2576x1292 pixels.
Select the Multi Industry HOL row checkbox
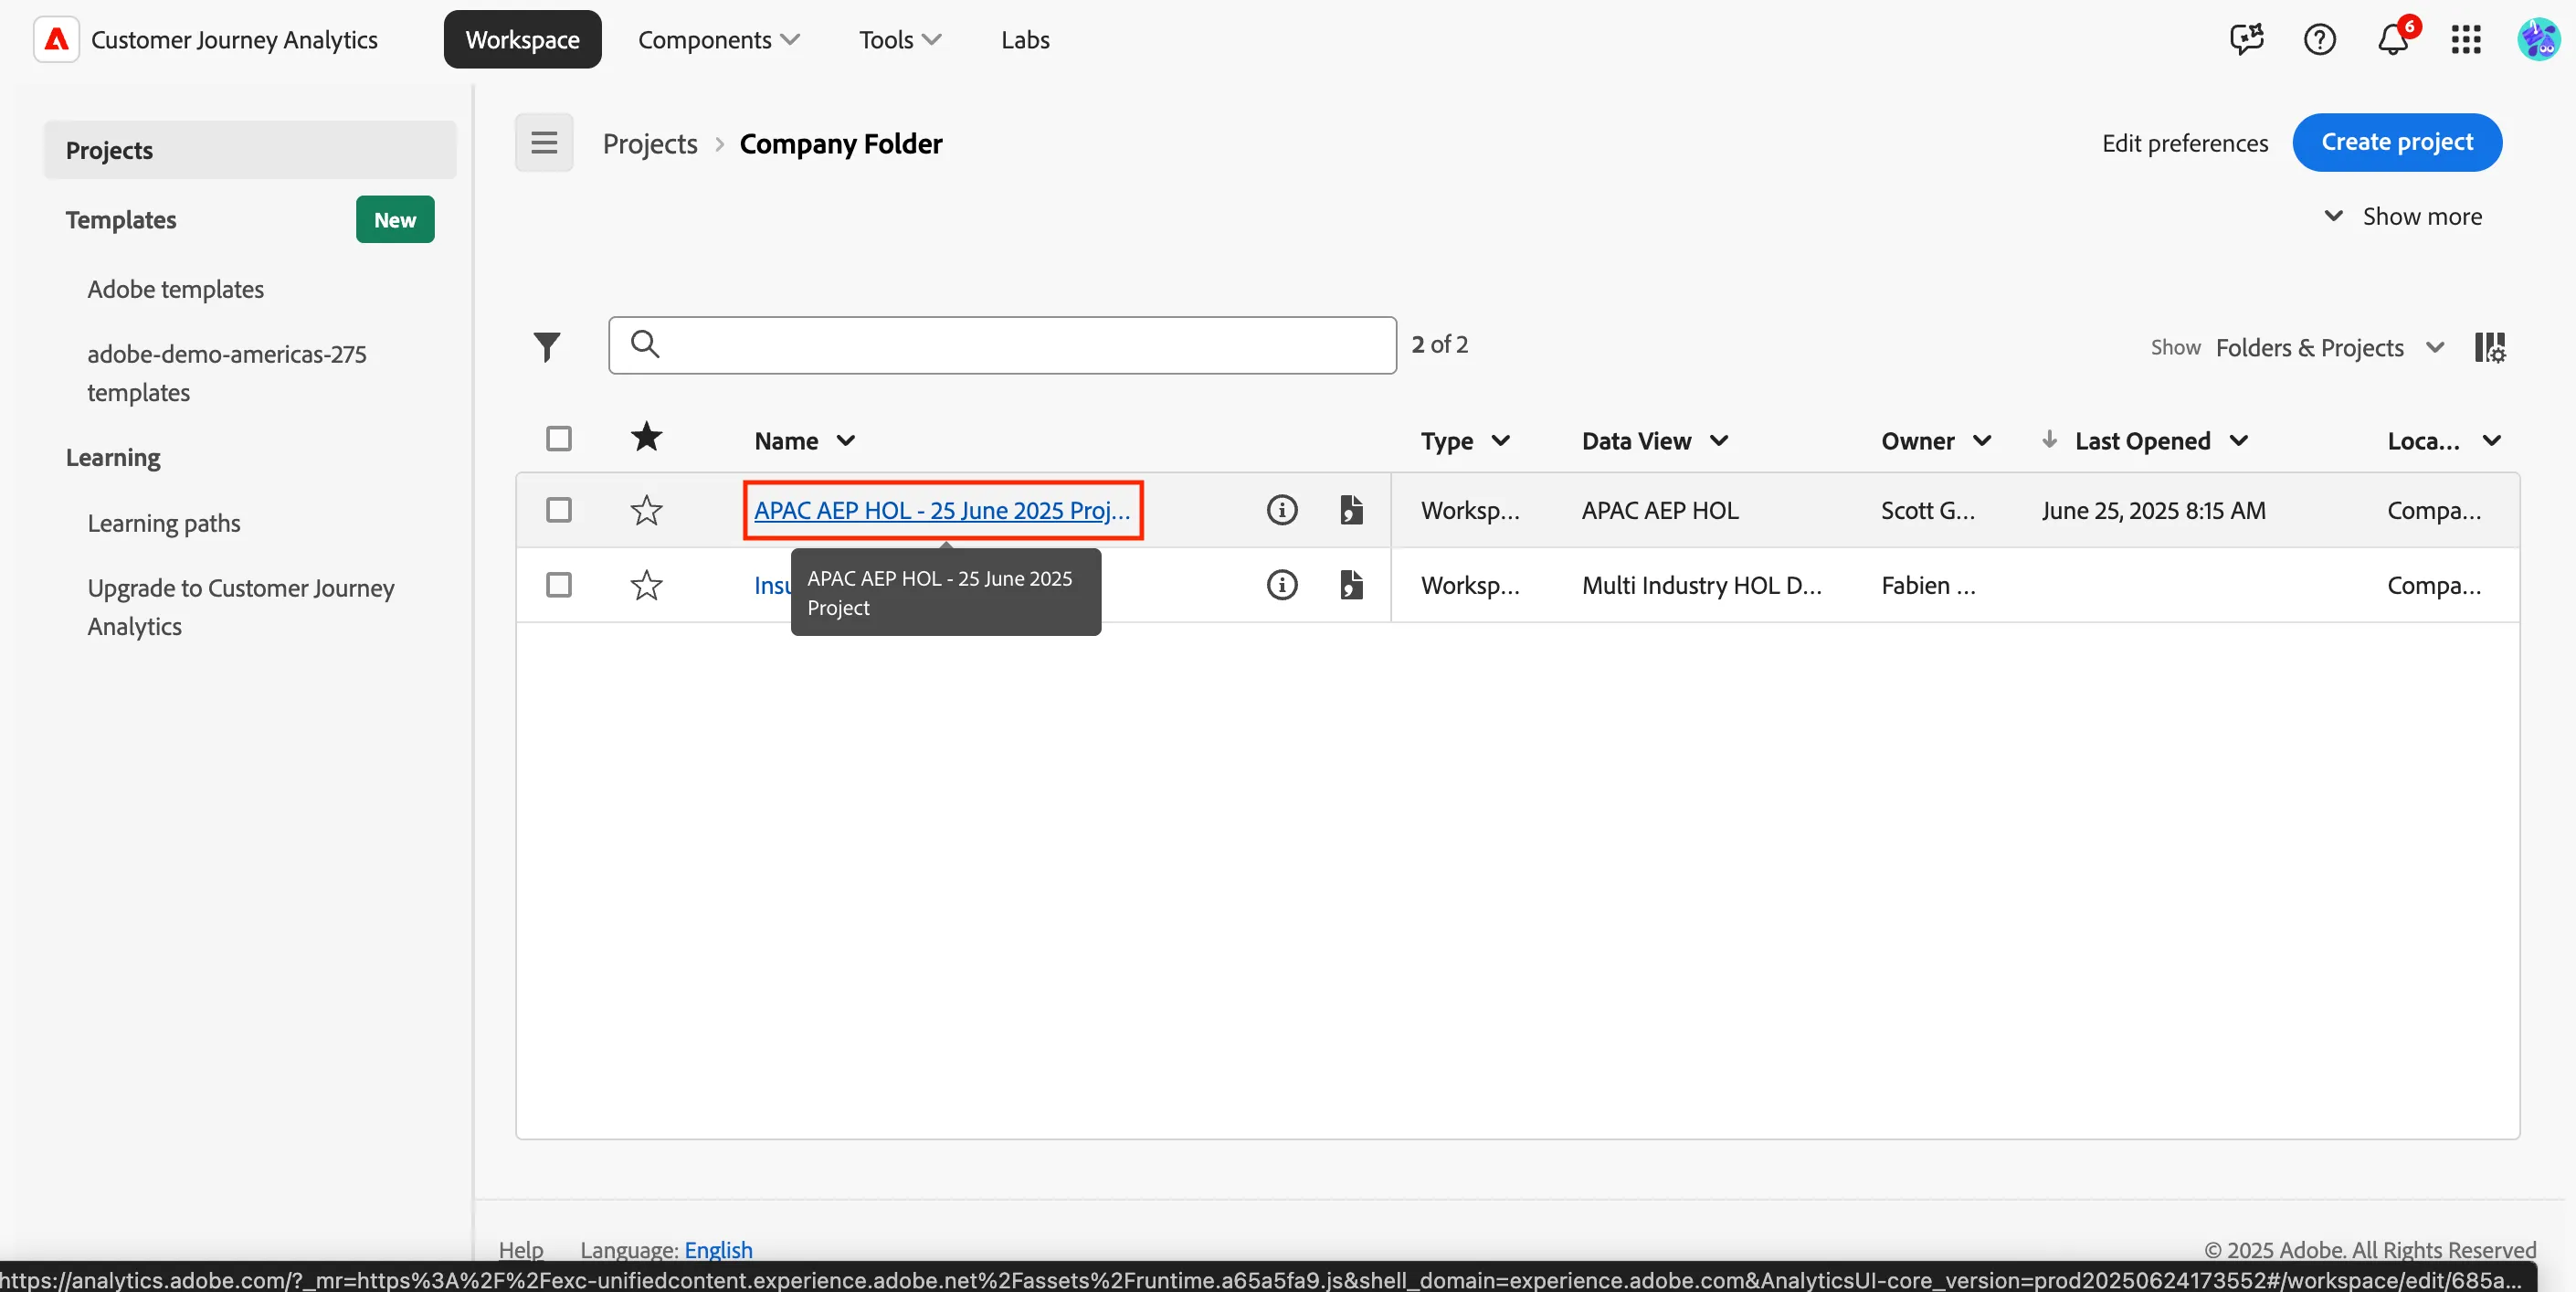point(559,585)
